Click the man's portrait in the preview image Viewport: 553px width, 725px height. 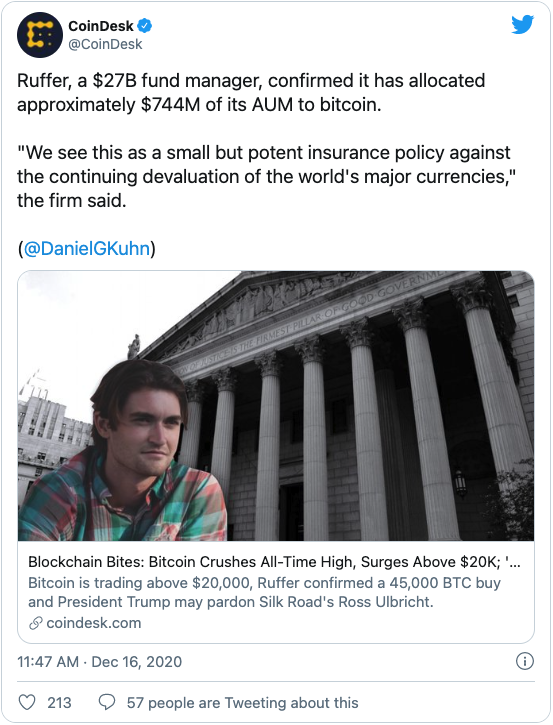[x=125, y=451]
